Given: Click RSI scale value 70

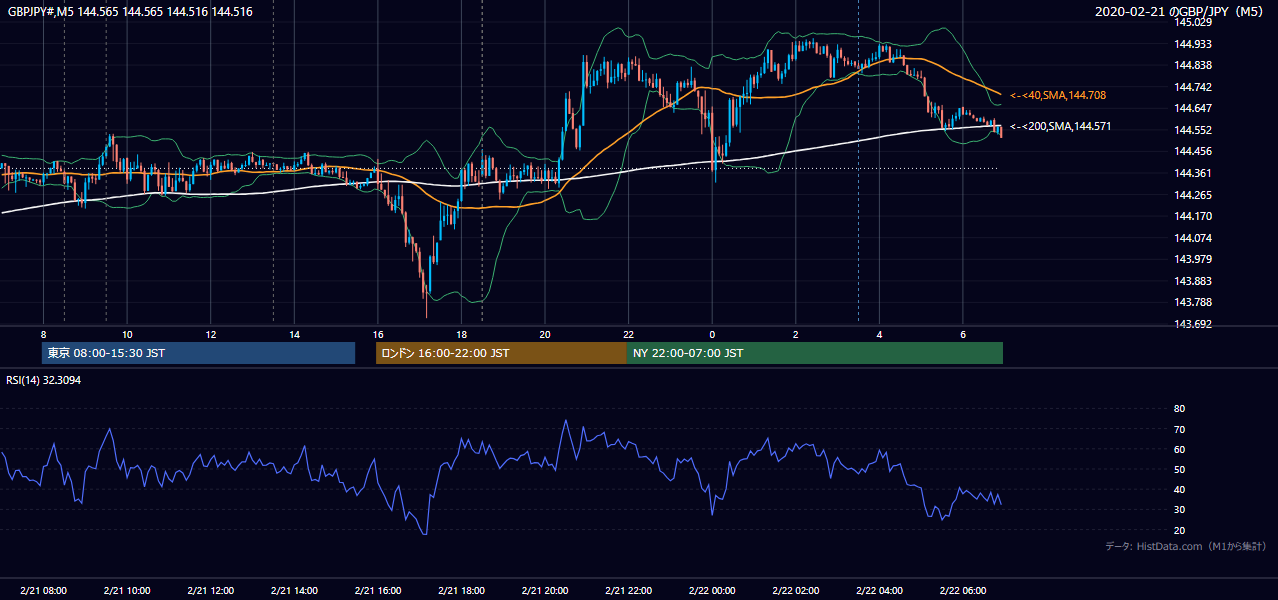Looking at the screenshot, I should click(1179, 429).
